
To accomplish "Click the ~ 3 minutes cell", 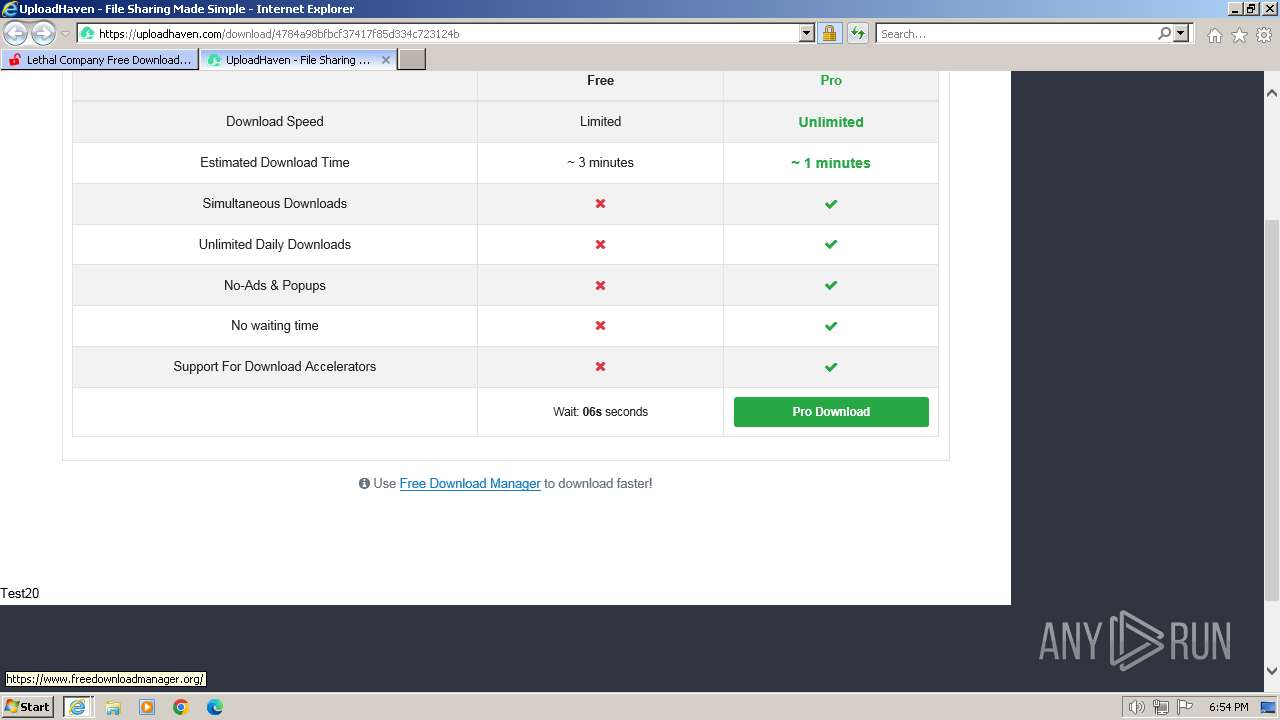I will click(x=600, y=162).
